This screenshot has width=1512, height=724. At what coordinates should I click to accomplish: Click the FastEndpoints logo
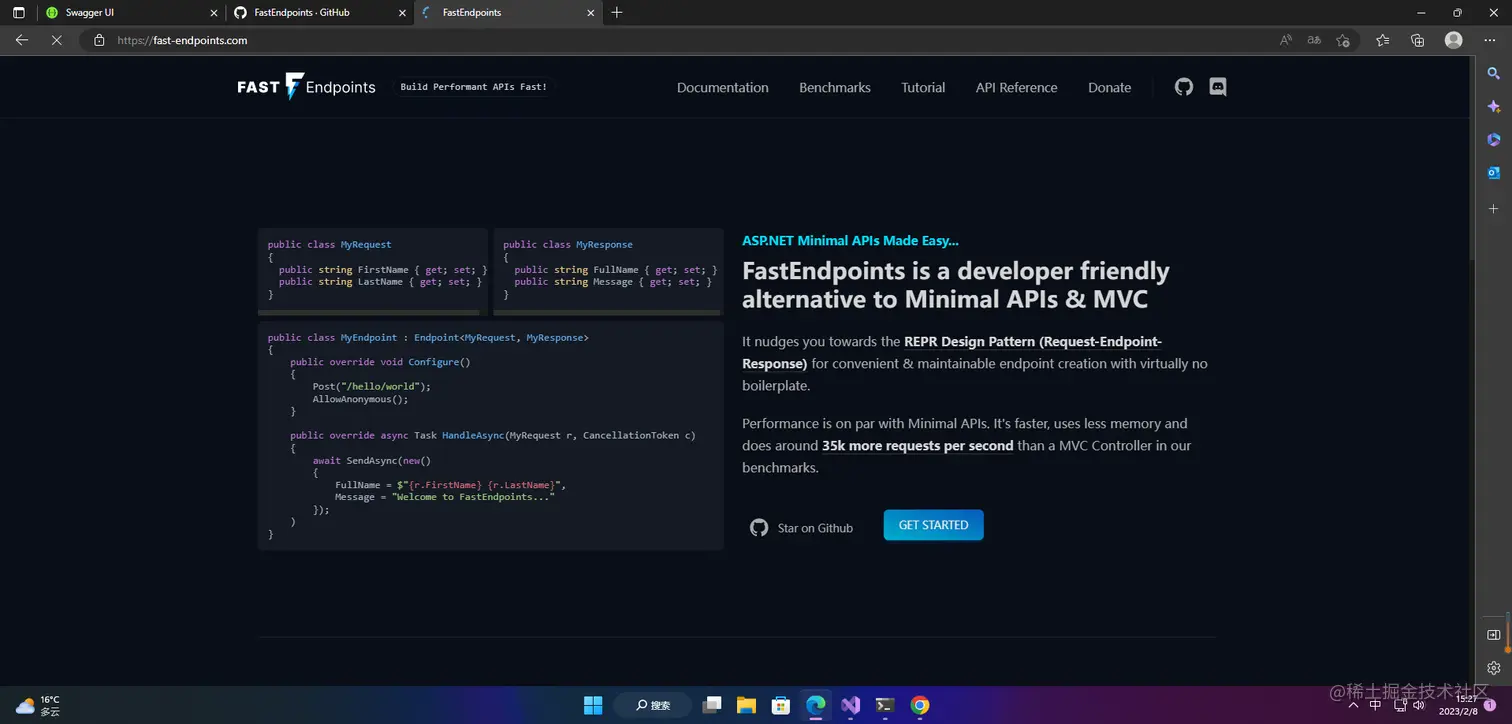(306, 87)
